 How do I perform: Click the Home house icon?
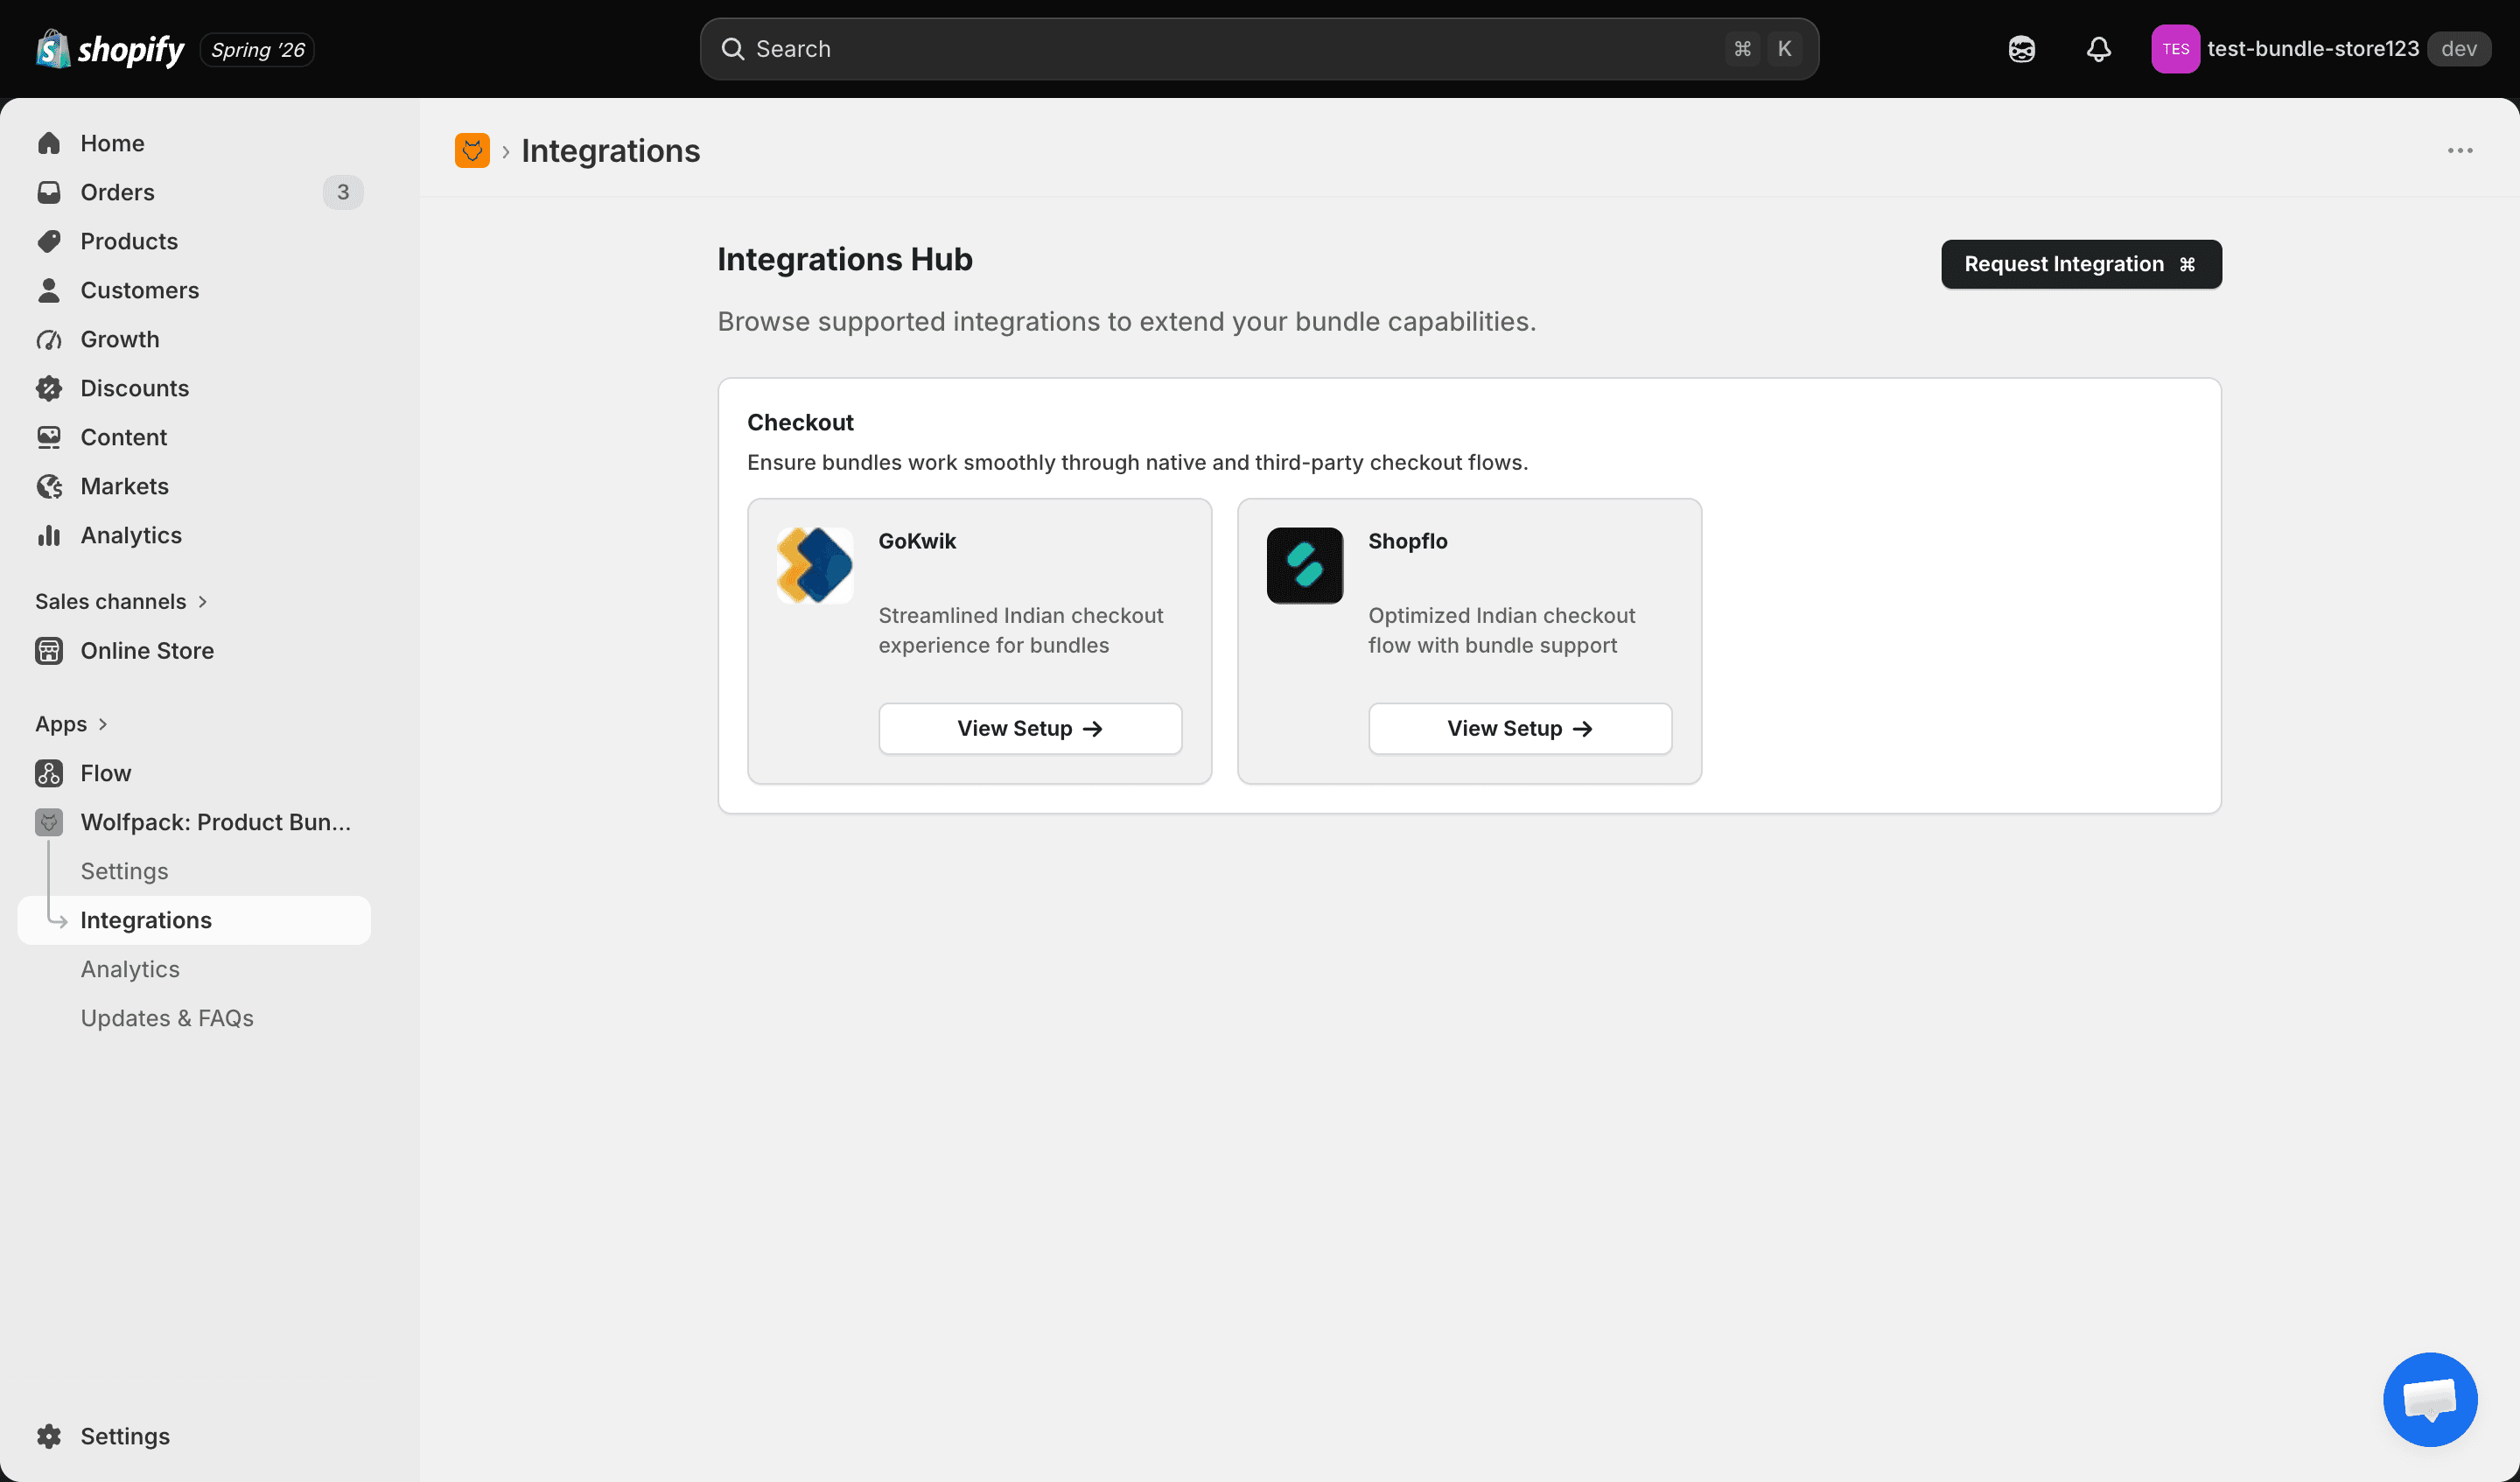49,143
